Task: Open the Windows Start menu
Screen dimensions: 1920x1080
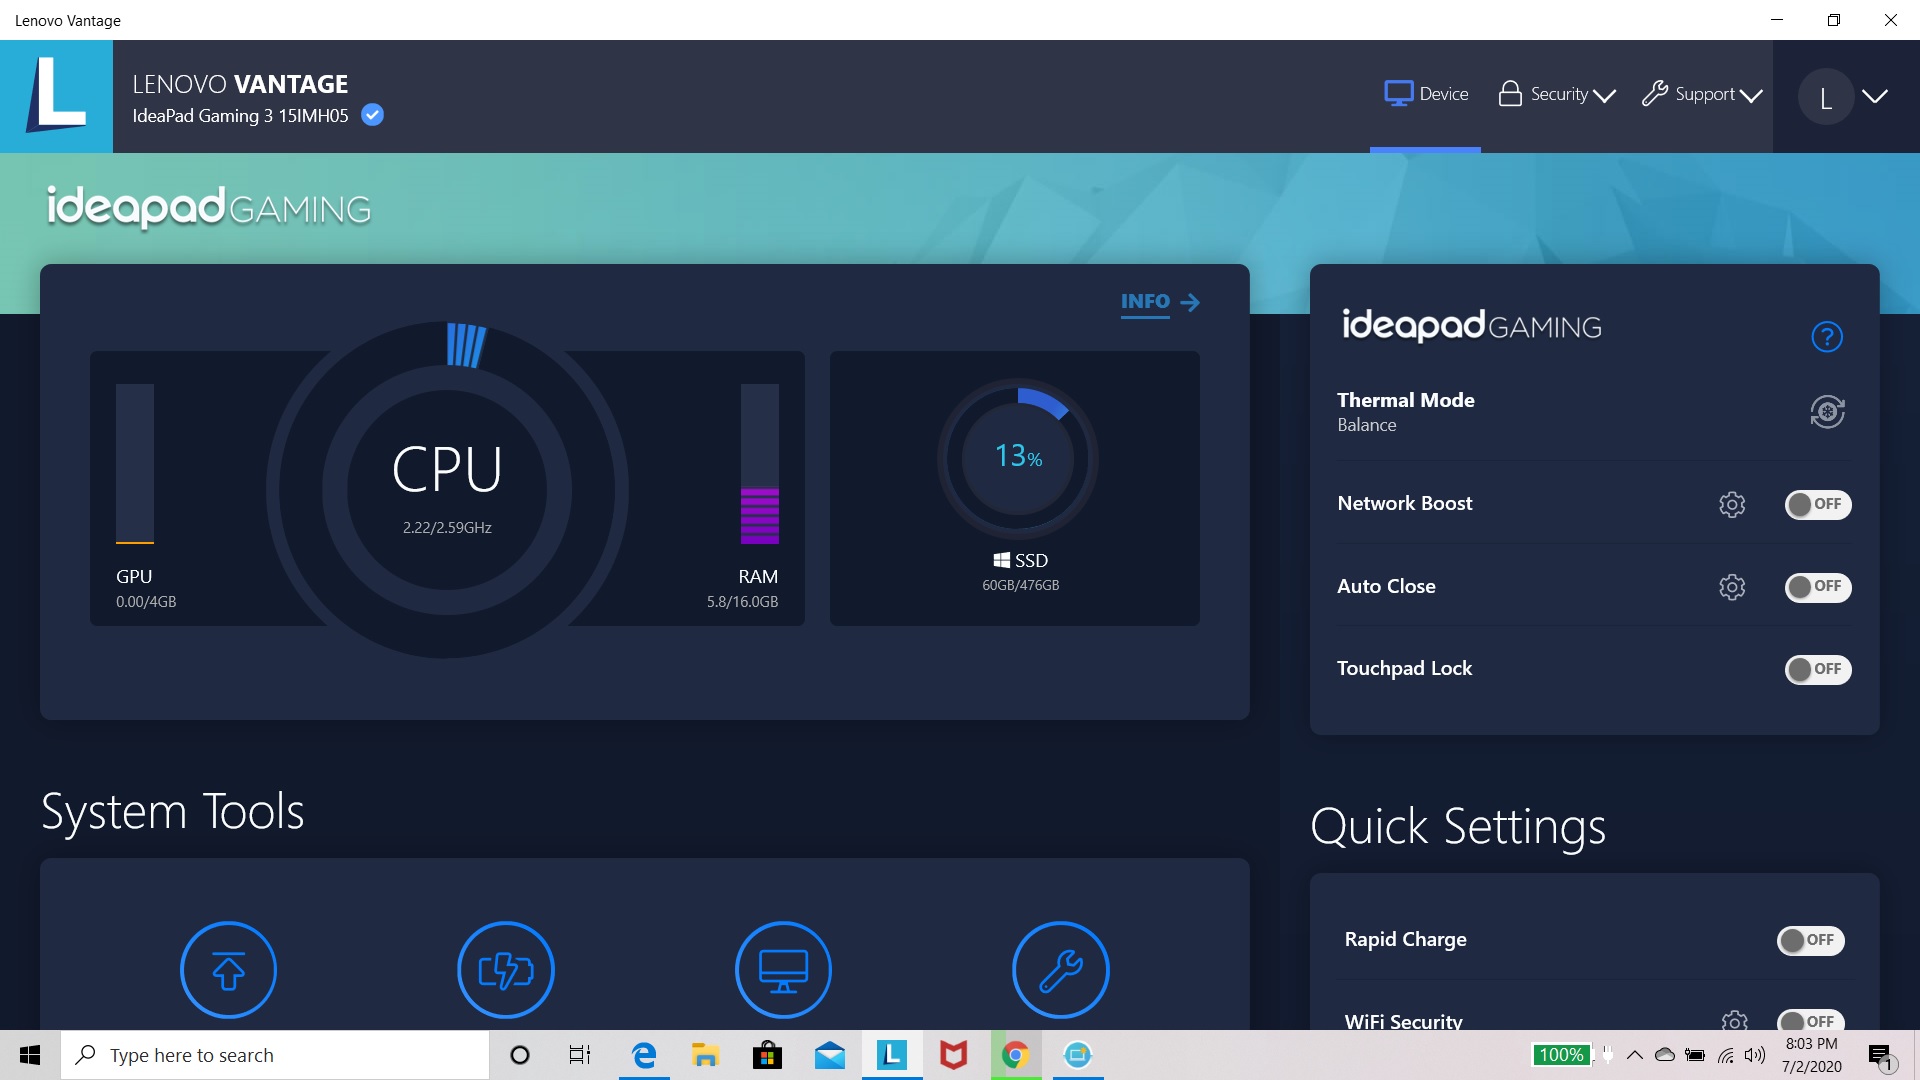Action: click(x=30, y=1055)
